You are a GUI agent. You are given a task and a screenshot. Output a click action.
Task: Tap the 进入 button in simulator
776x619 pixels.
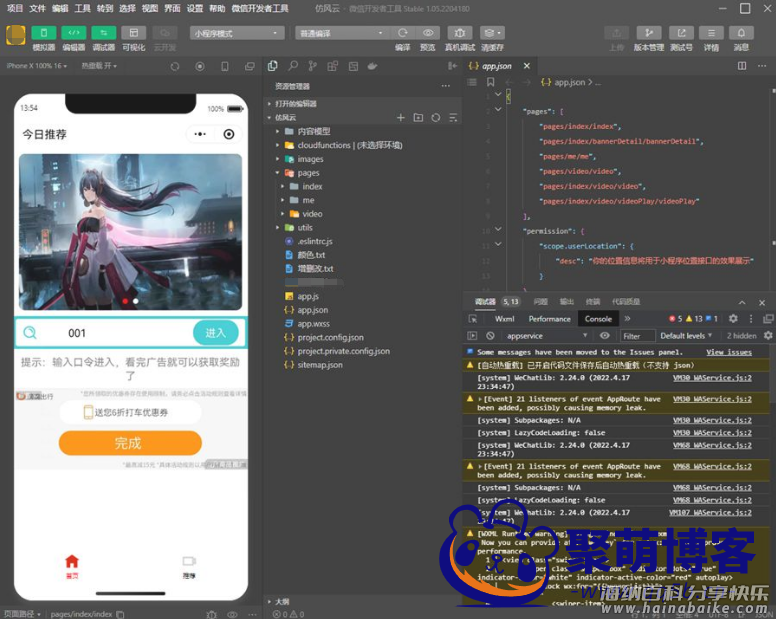tap(215, 333)
